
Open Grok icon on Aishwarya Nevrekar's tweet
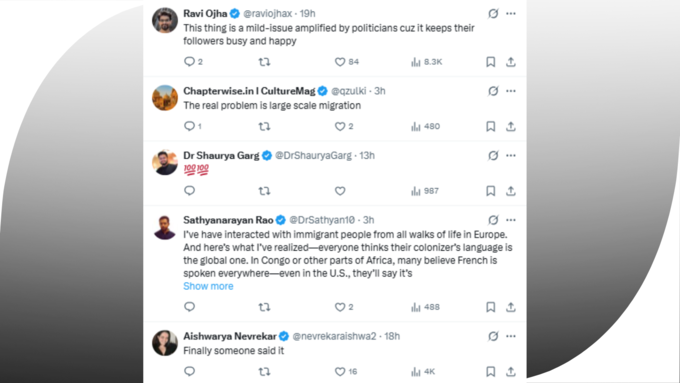pos(493,336)
